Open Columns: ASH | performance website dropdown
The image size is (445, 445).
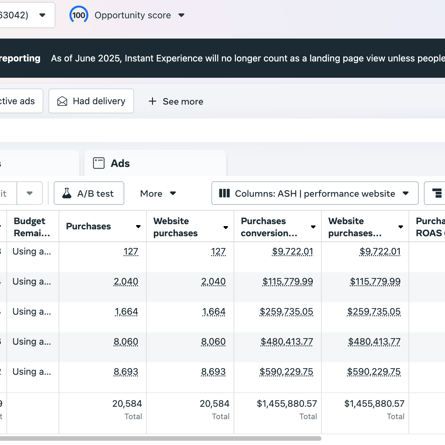pos(315,193)
